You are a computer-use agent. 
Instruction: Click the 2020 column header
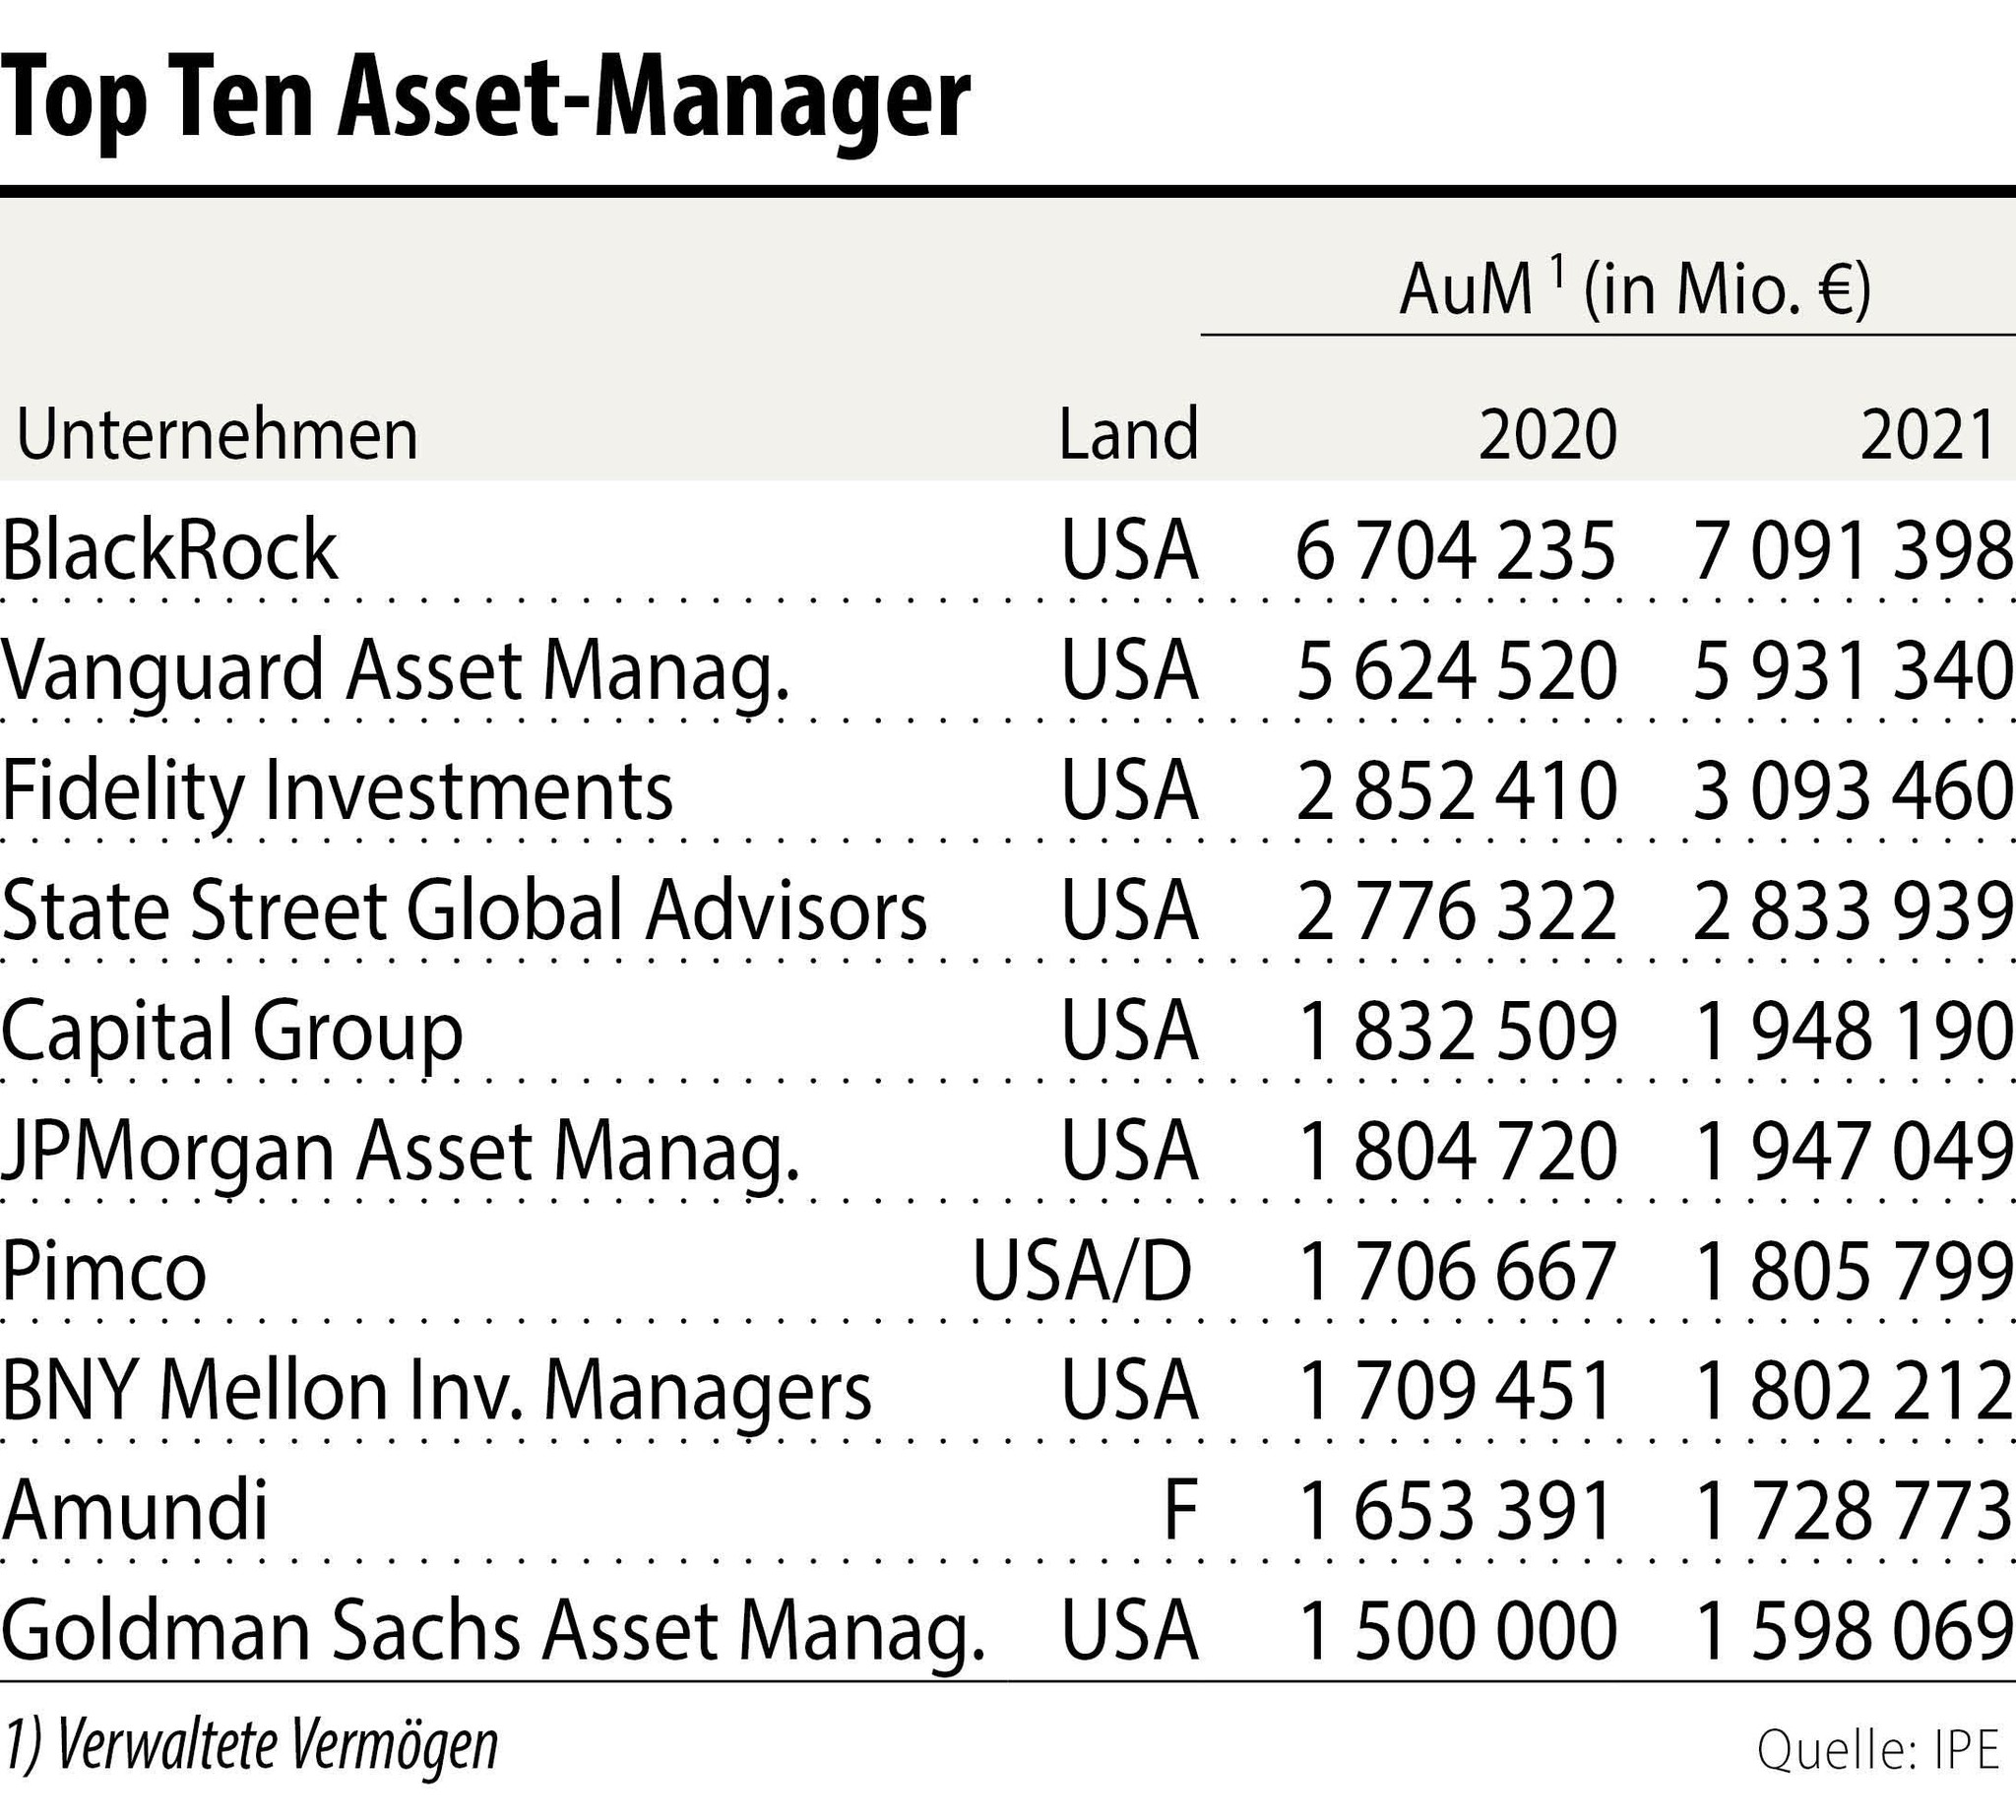click(1547, 435)
